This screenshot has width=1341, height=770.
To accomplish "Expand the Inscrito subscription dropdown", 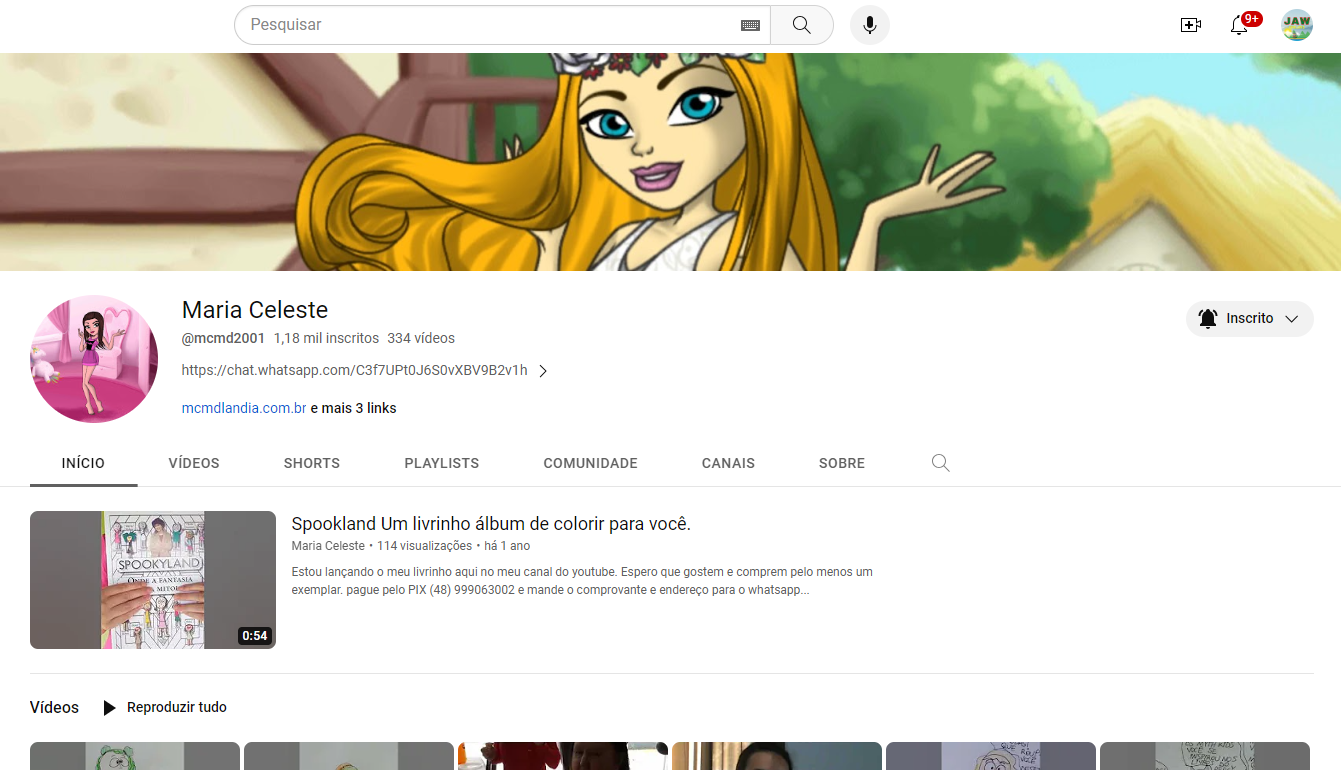I will tap(1249, 319).
